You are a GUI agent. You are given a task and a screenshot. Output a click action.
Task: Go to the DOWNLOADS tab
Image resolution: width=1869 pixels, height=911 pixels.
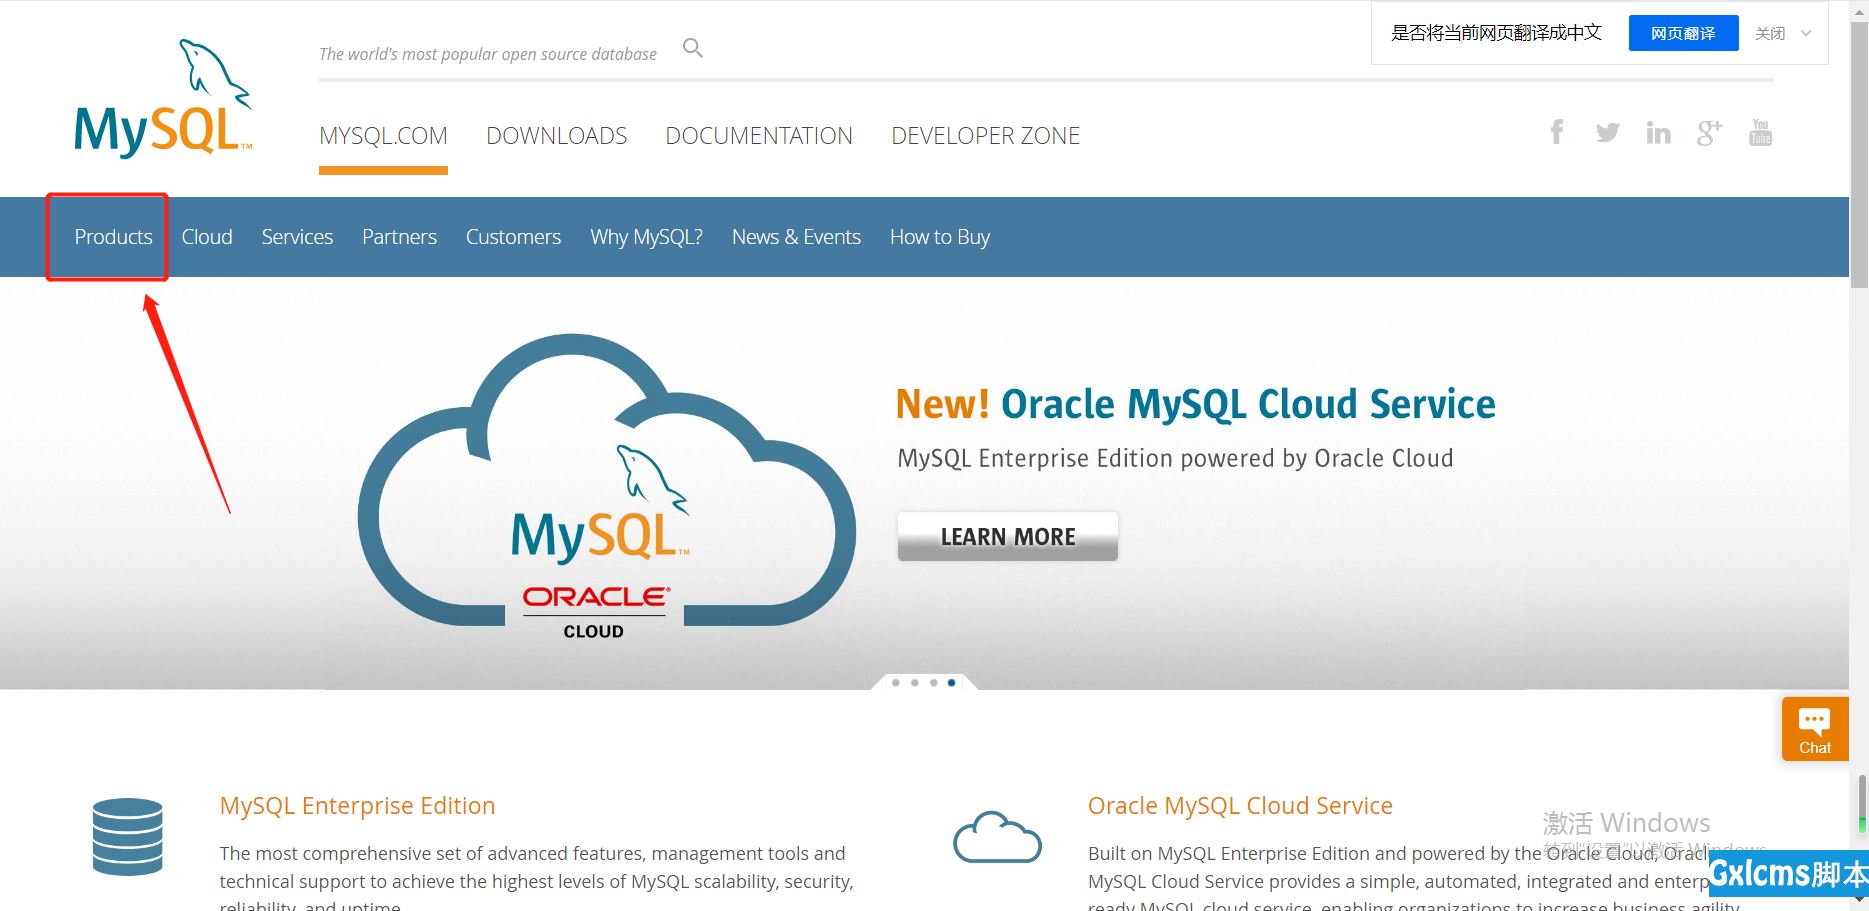557,136
